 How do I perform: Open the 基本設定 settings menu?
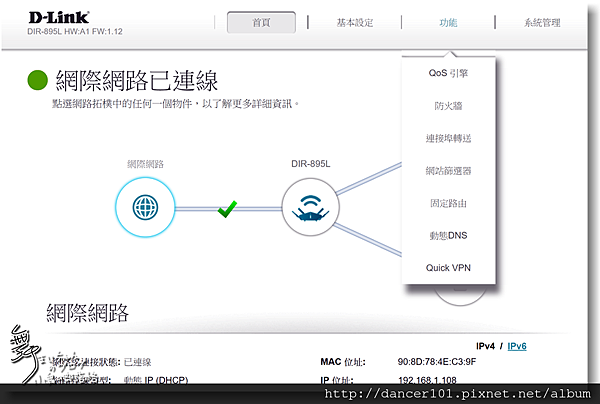355,23
